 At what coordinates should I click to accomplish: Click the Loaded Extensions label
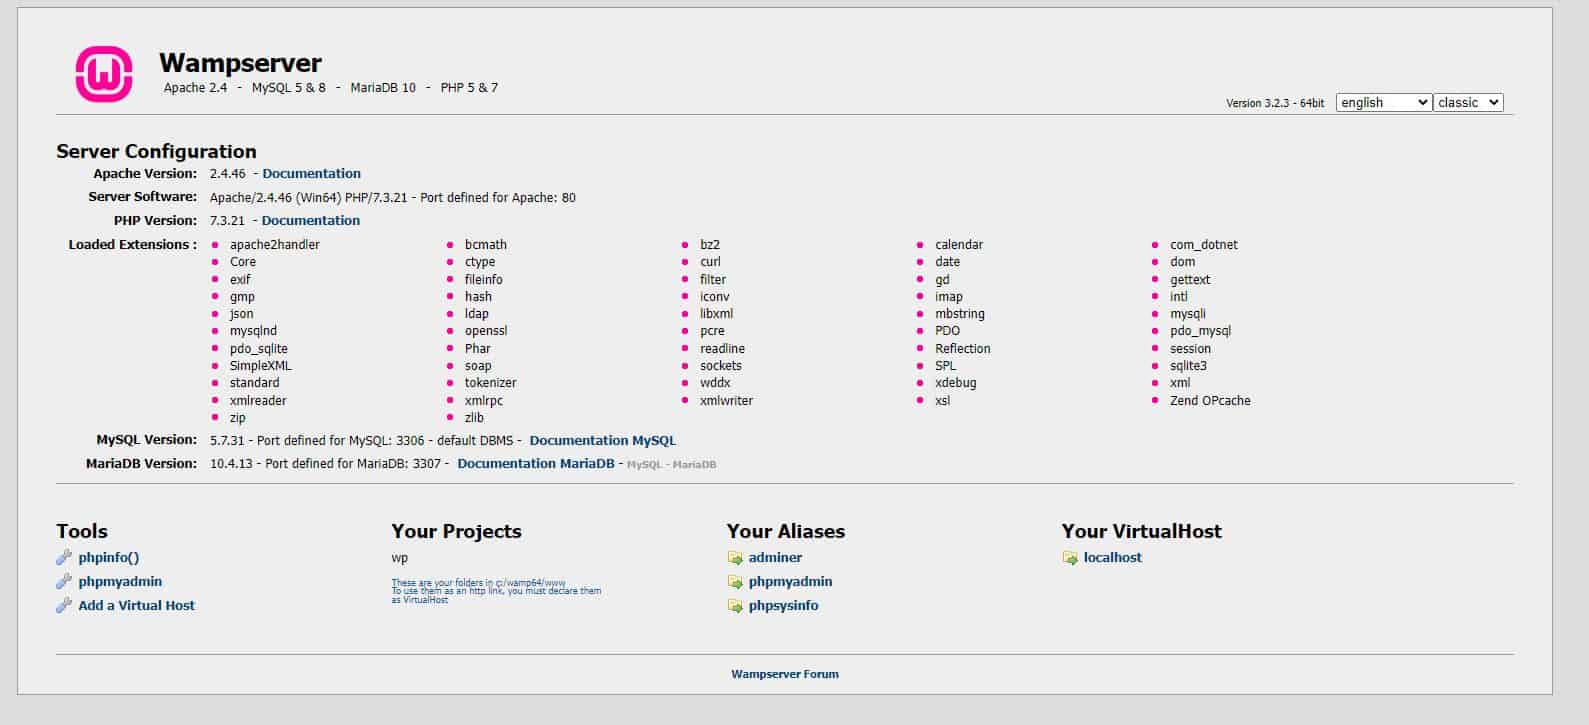coord(132,245)
